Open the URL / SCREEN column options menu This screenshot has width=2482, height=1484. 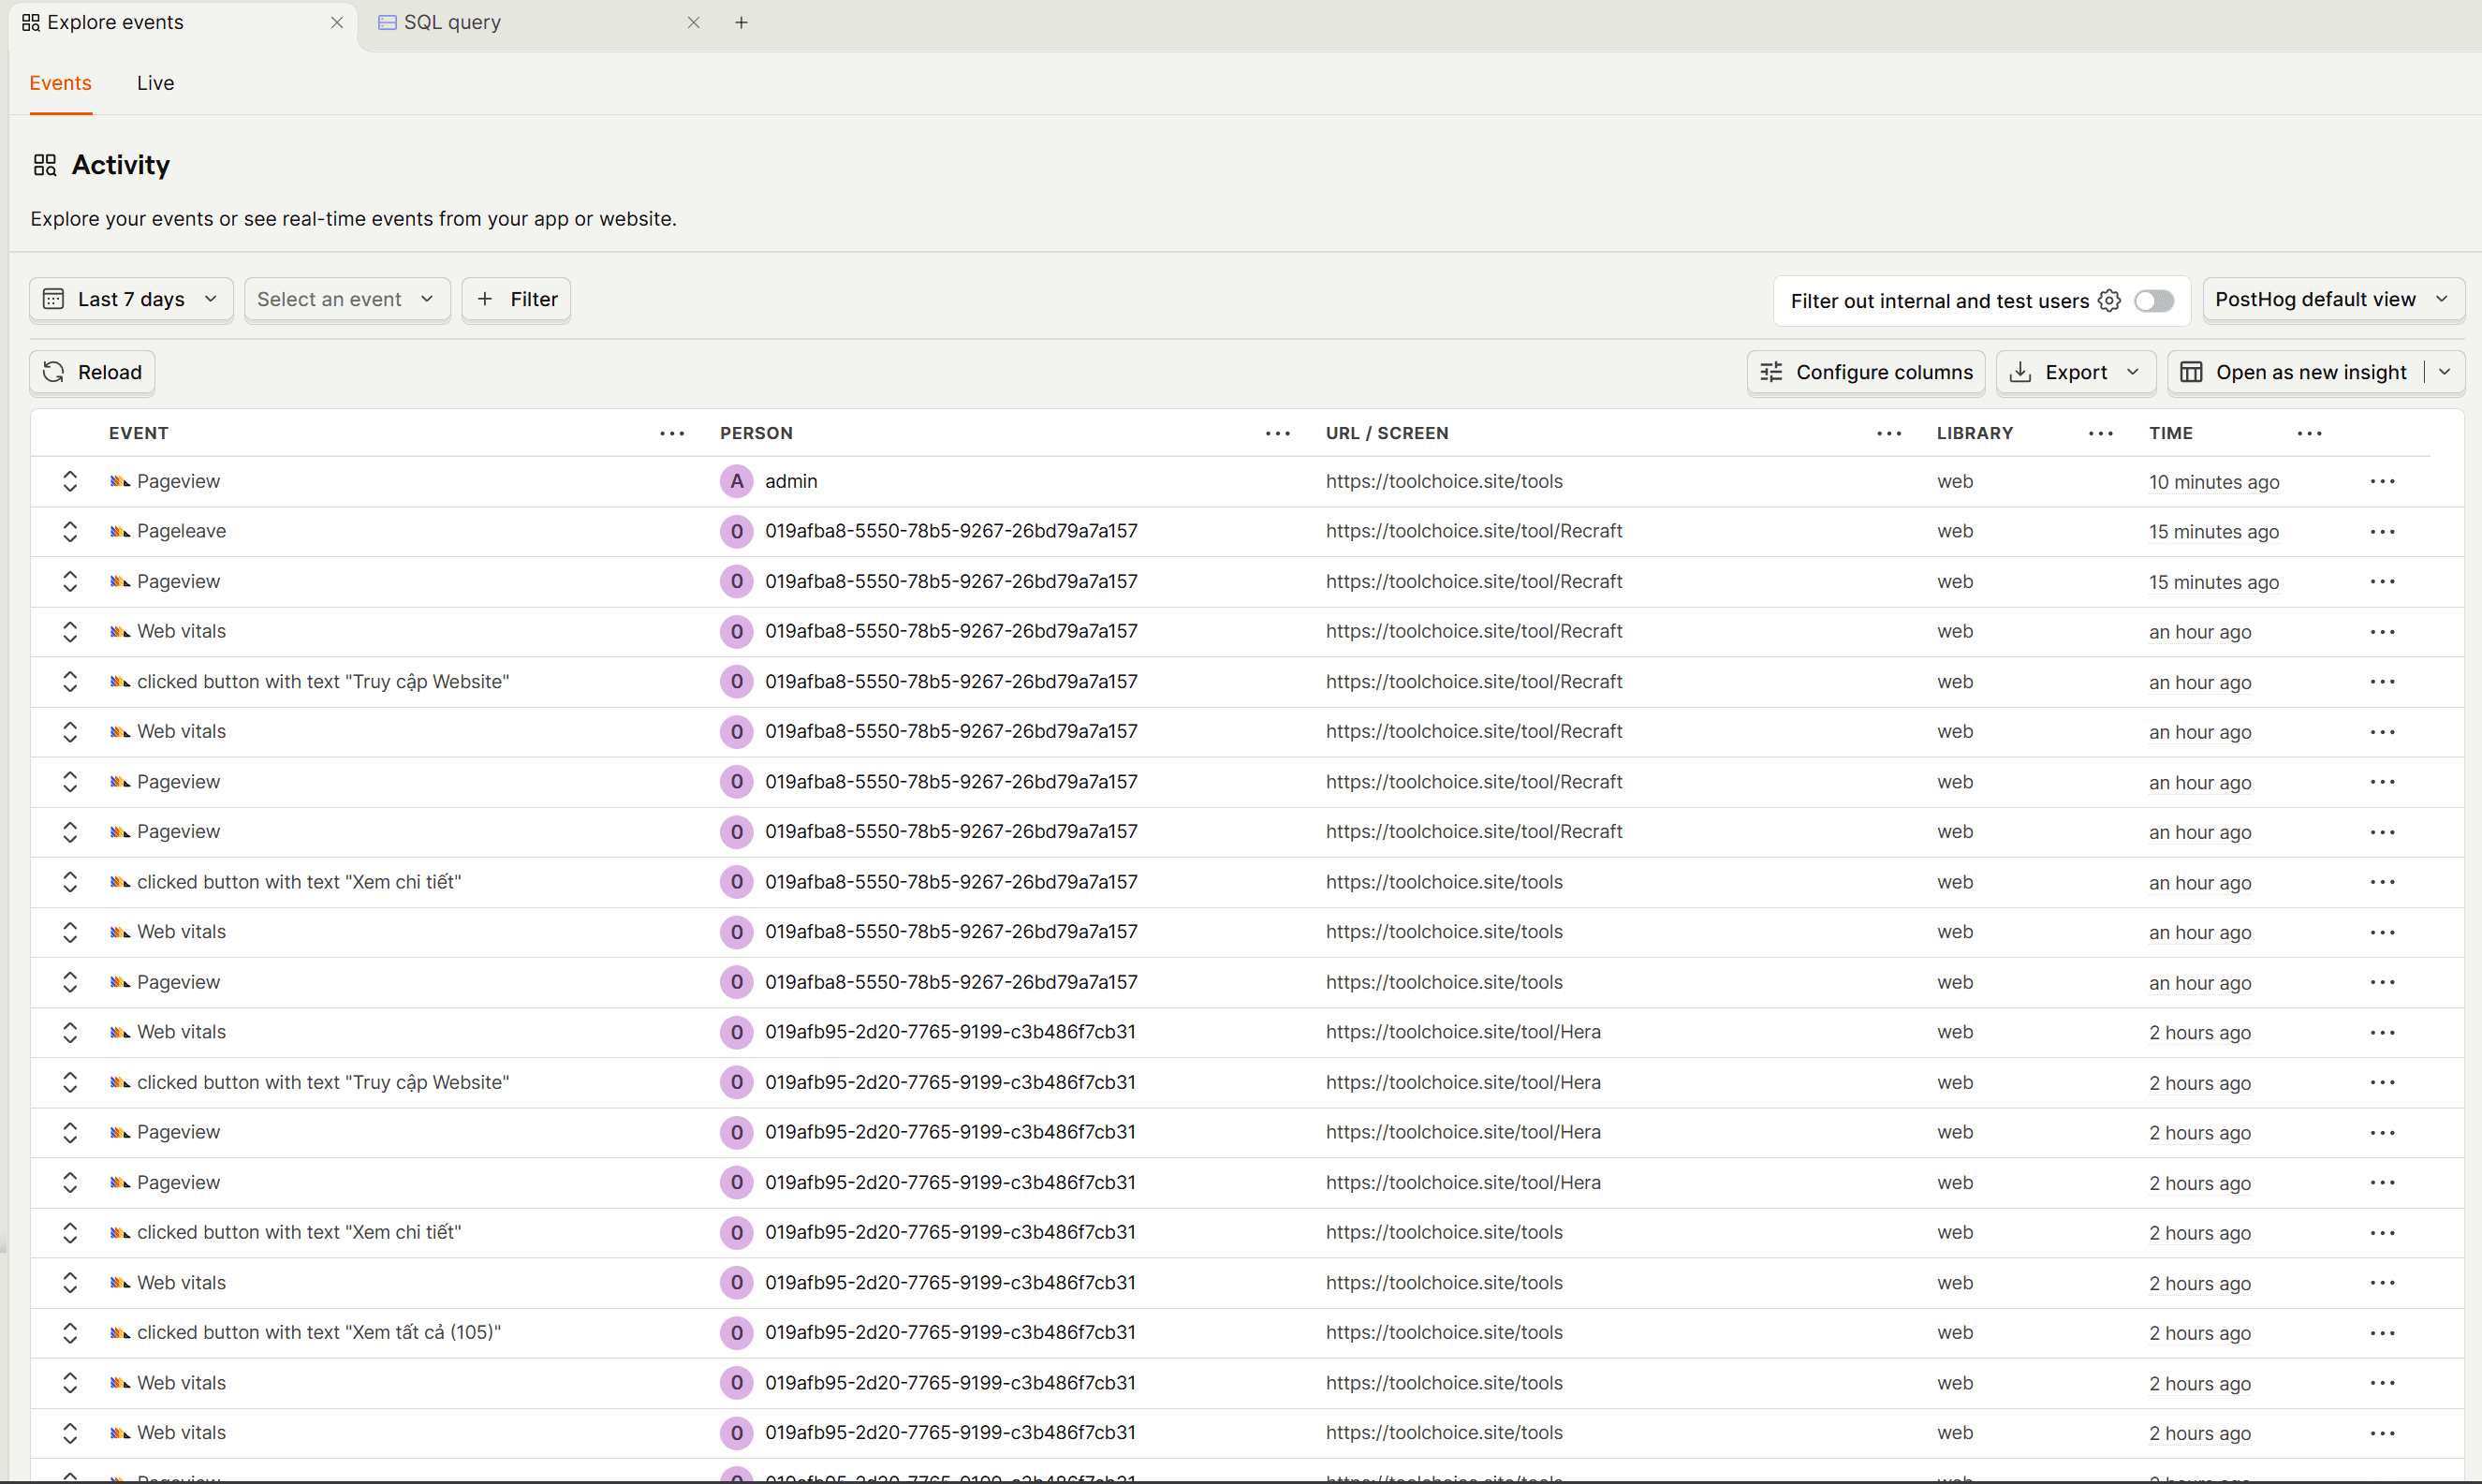[1889, 433]
